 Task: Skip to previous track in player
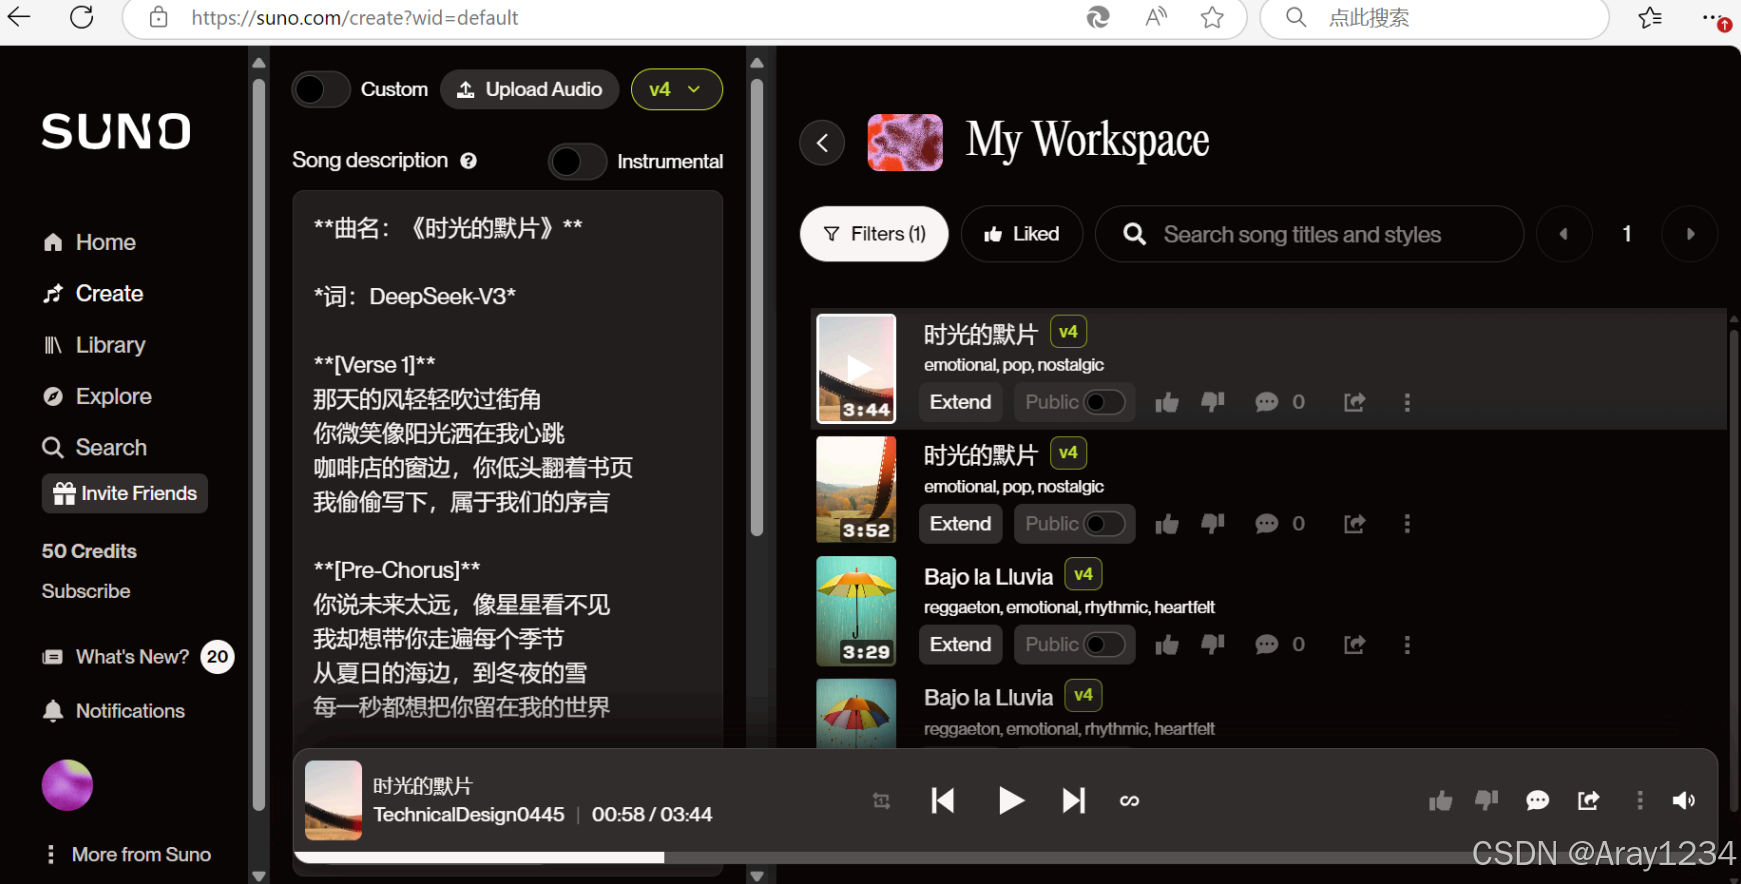click(943, 801)
